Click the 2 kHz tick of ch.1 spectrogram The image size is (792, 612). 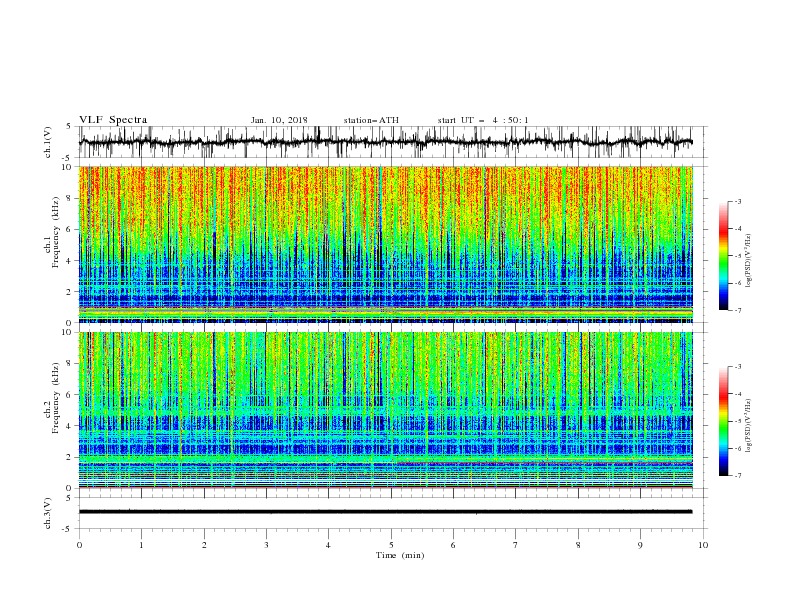[x=70, y=292]
